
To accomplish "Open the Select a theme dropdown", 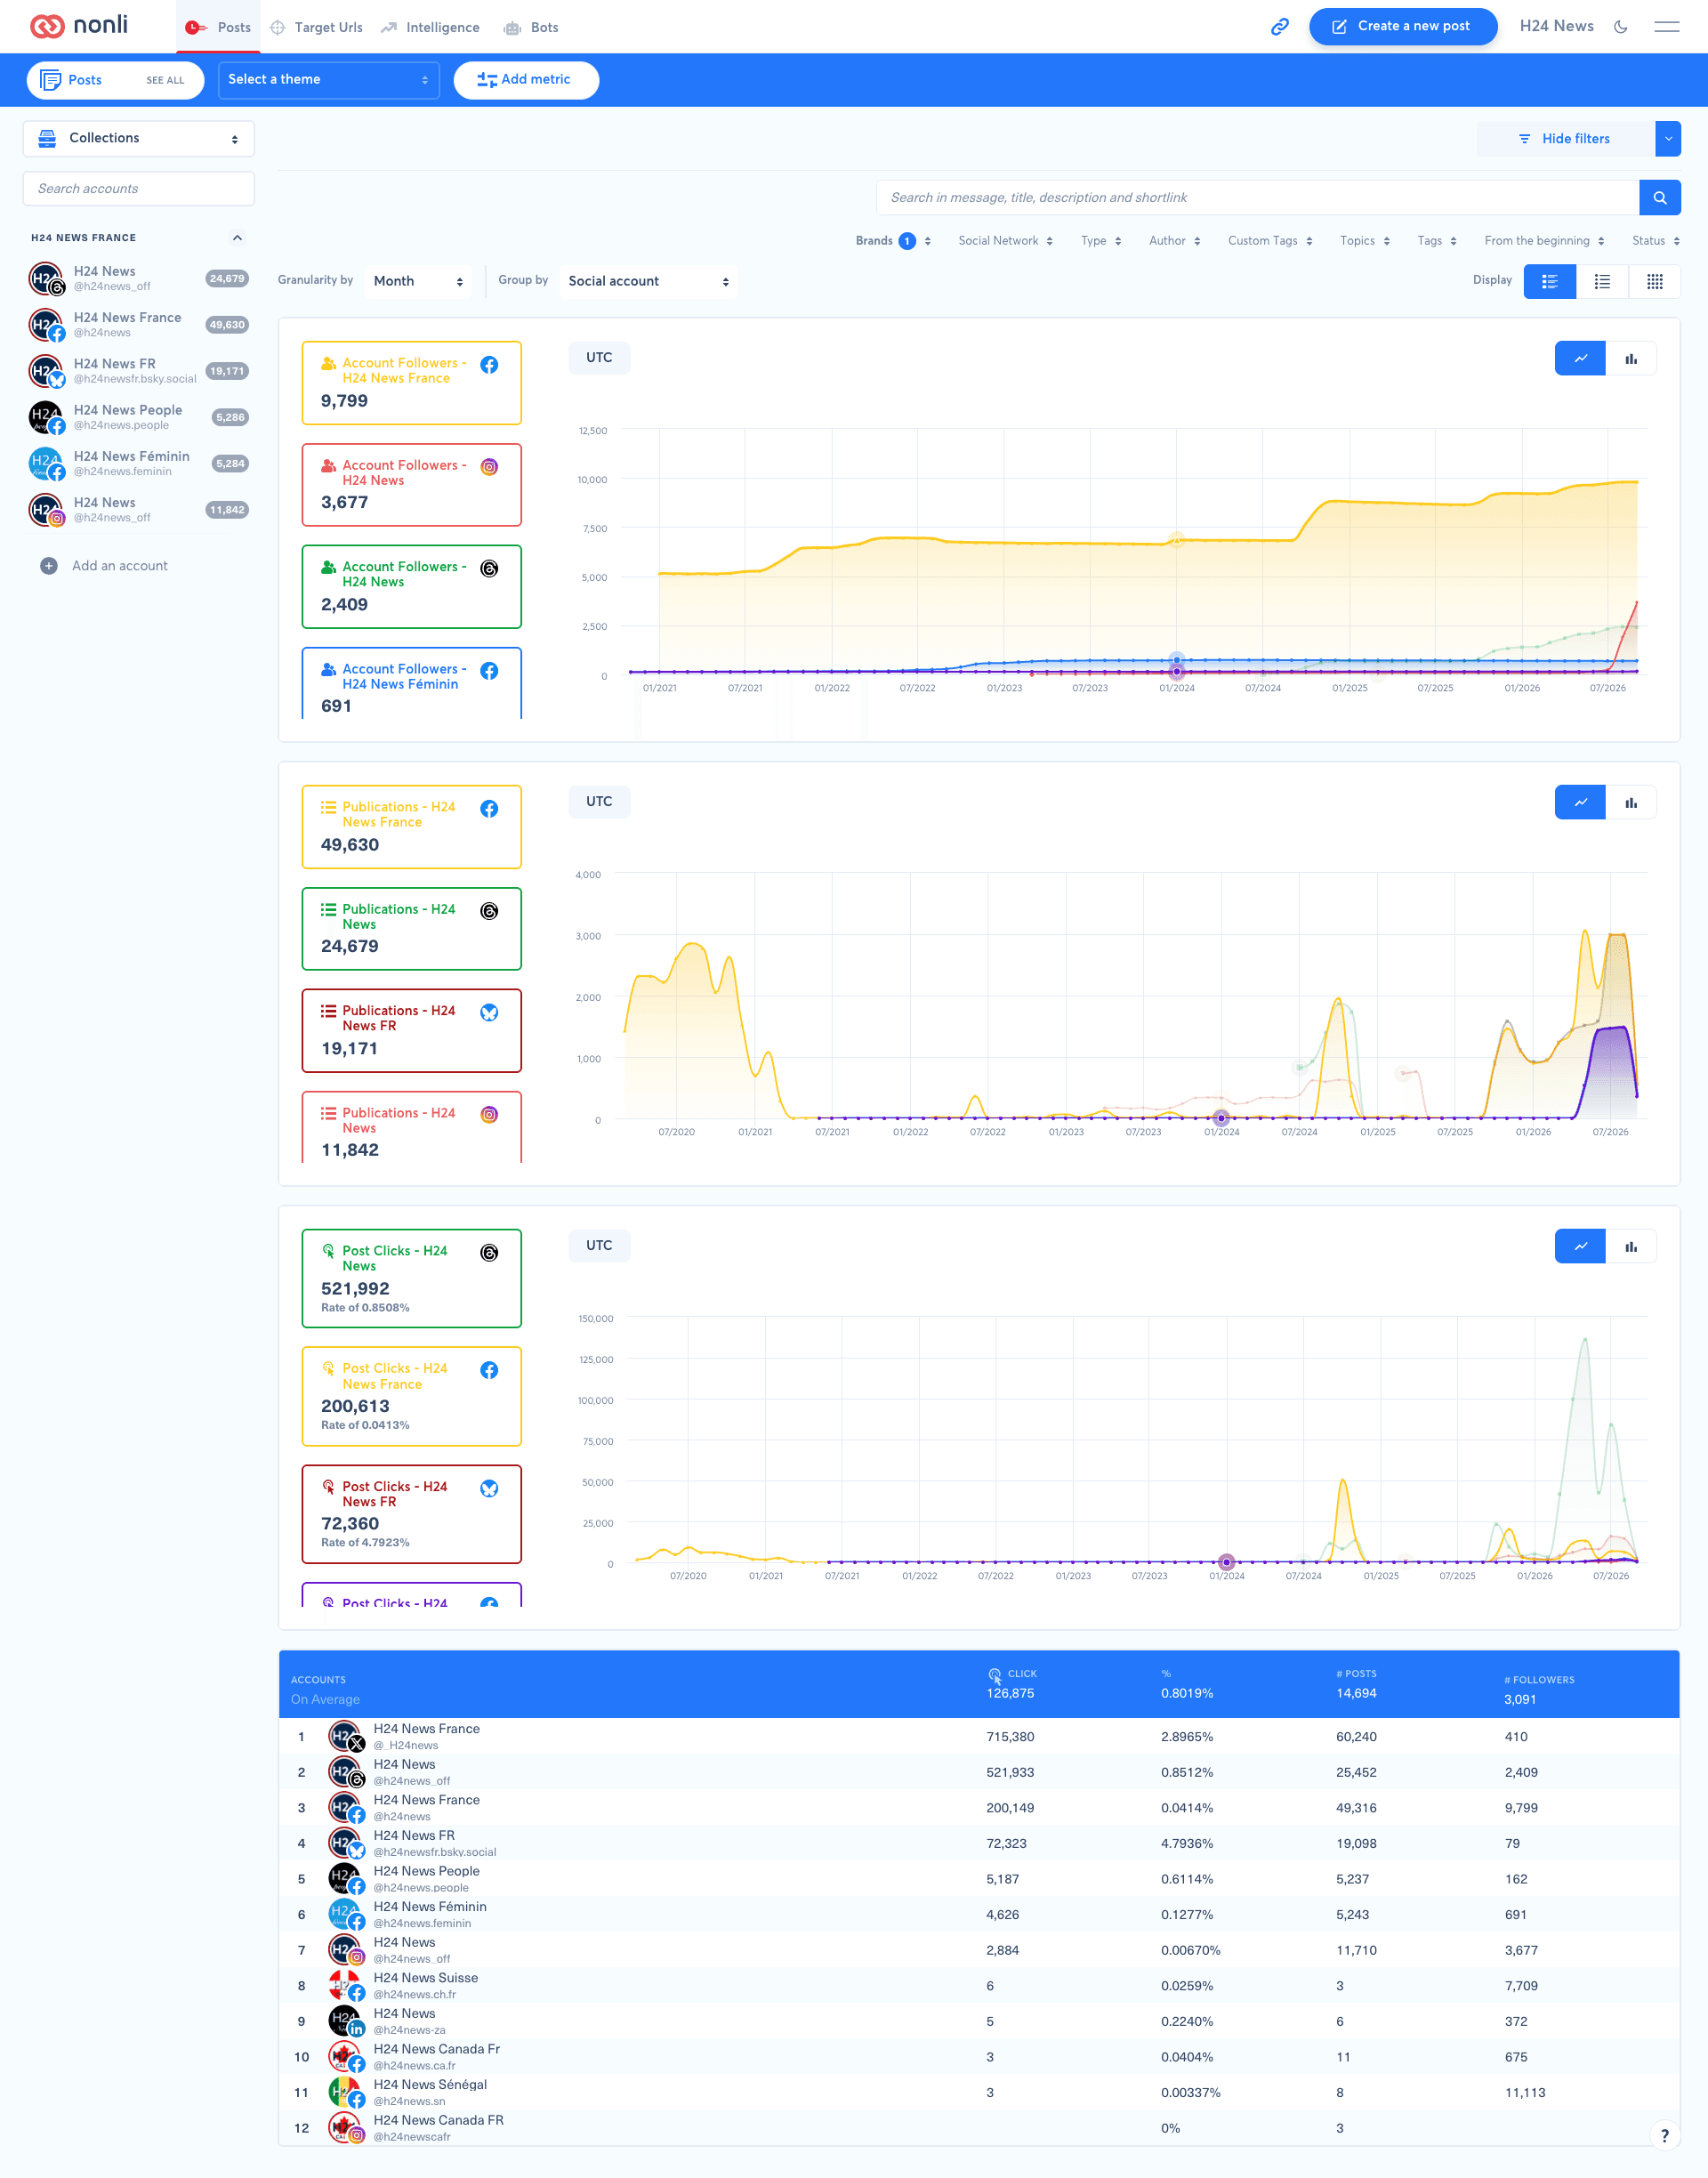I will 329,80.
